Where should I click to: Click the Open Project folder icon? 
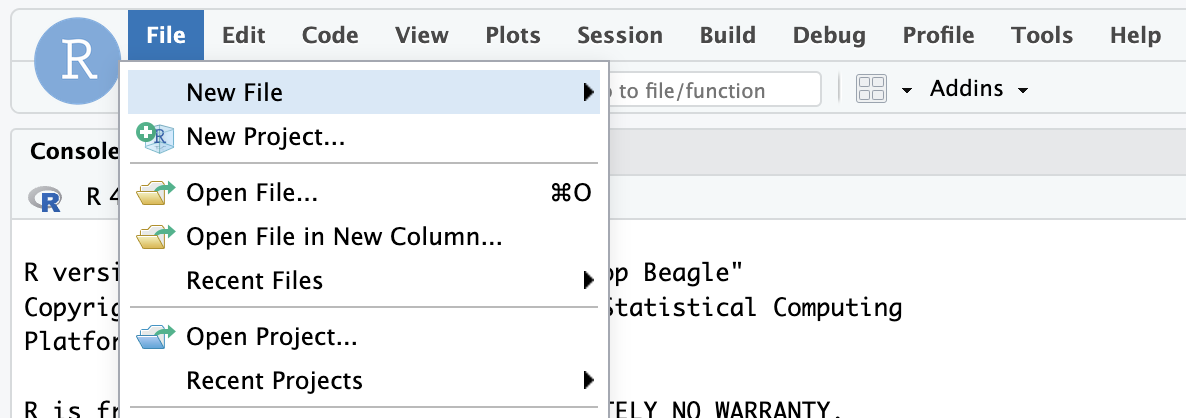(x=155, y=337)
